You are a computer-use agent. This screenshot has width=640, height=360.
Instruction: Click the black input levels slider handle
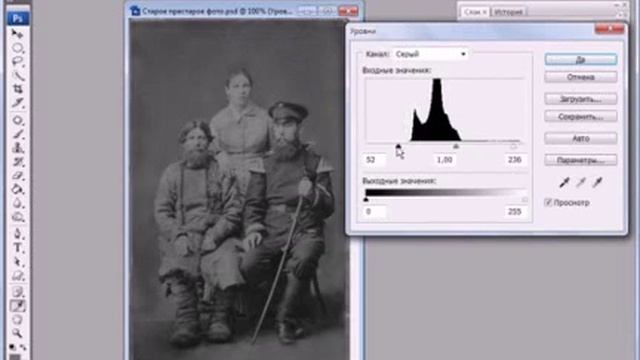click(398, 146)
